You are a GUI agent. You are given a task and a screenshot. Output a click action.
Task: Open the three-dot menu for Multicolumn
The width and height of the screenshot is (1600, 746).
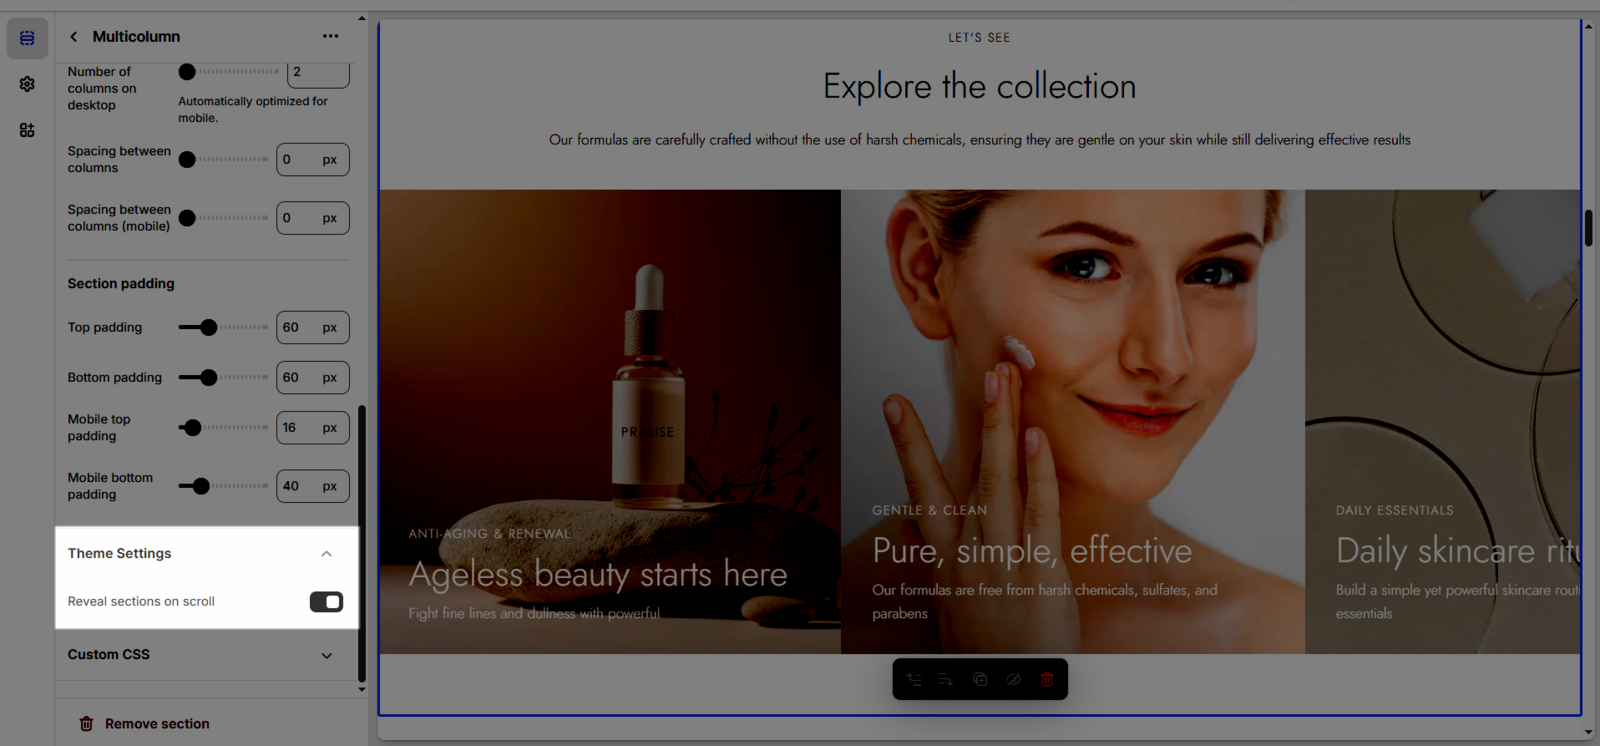pyautogui.click(x=330, y=36)
